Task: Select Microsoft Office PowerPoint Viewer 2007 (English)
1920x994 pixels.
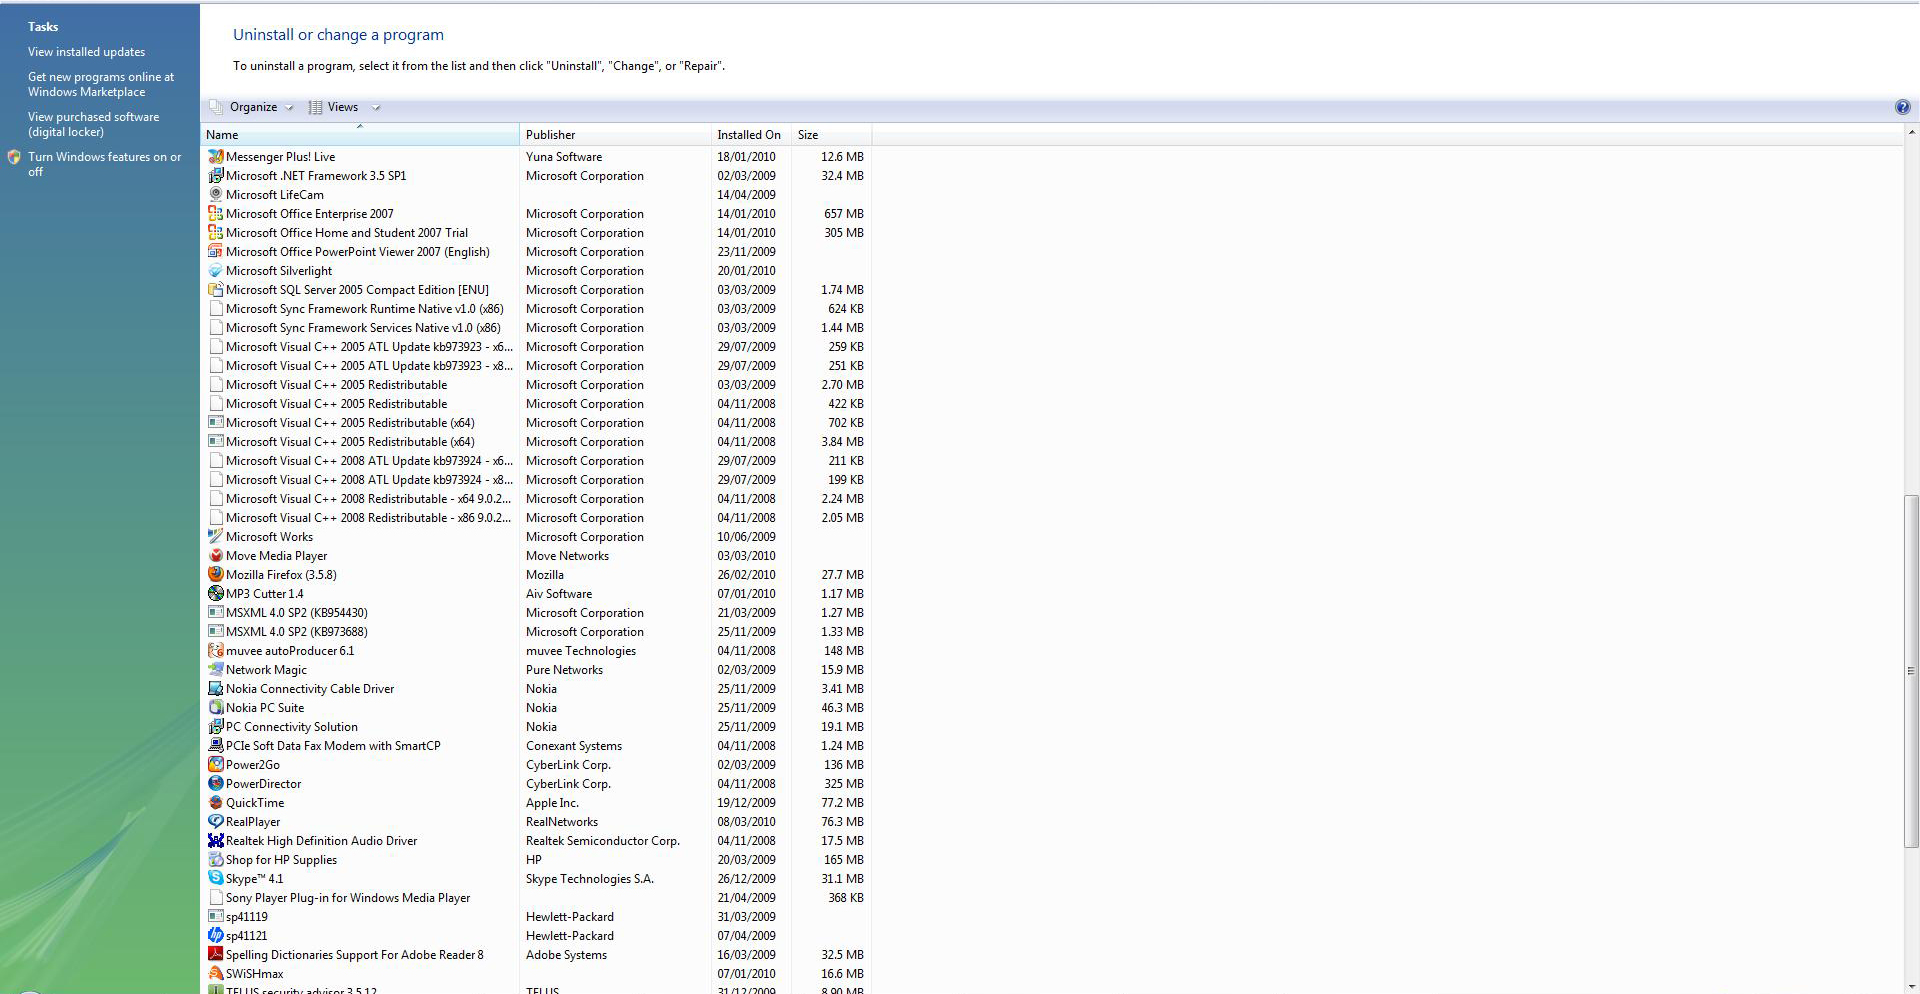Action: point(358,251)
